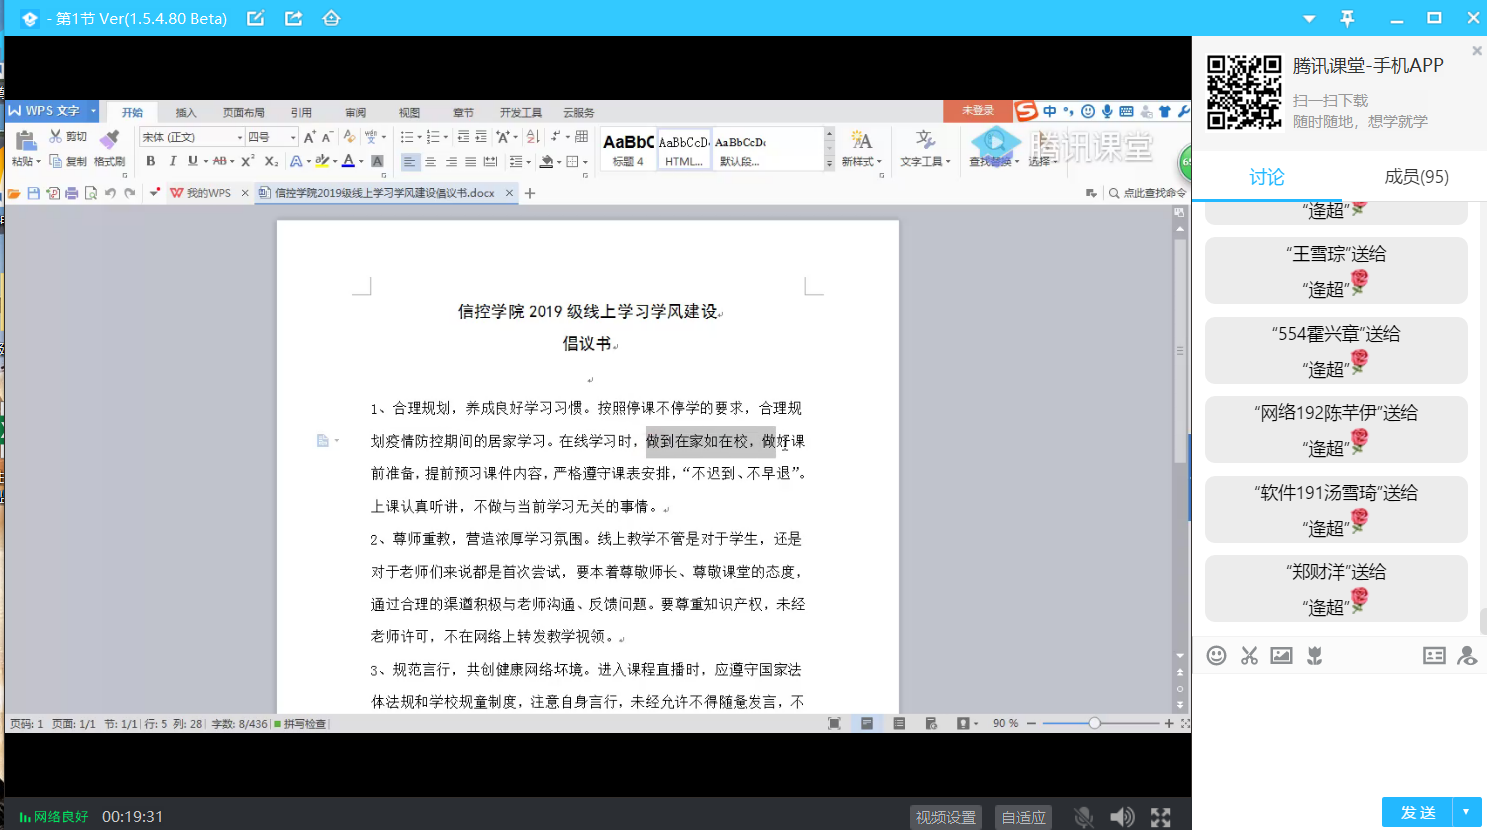This screenshot has width=1487, height=830.
Task: Toggle the speaker volume icon
Action: [x=1122, y=817]
